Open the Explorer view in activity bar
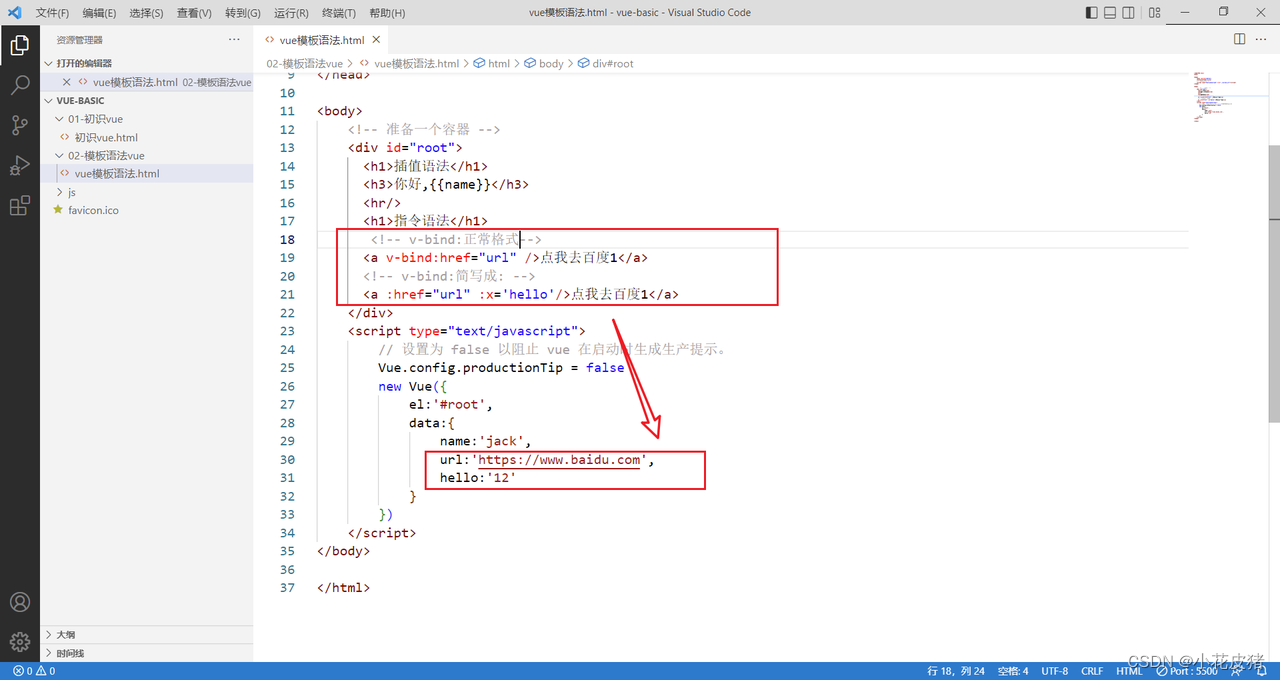Image resolution: width=1280 pixels, height=680 pixels. coord(19,45)
